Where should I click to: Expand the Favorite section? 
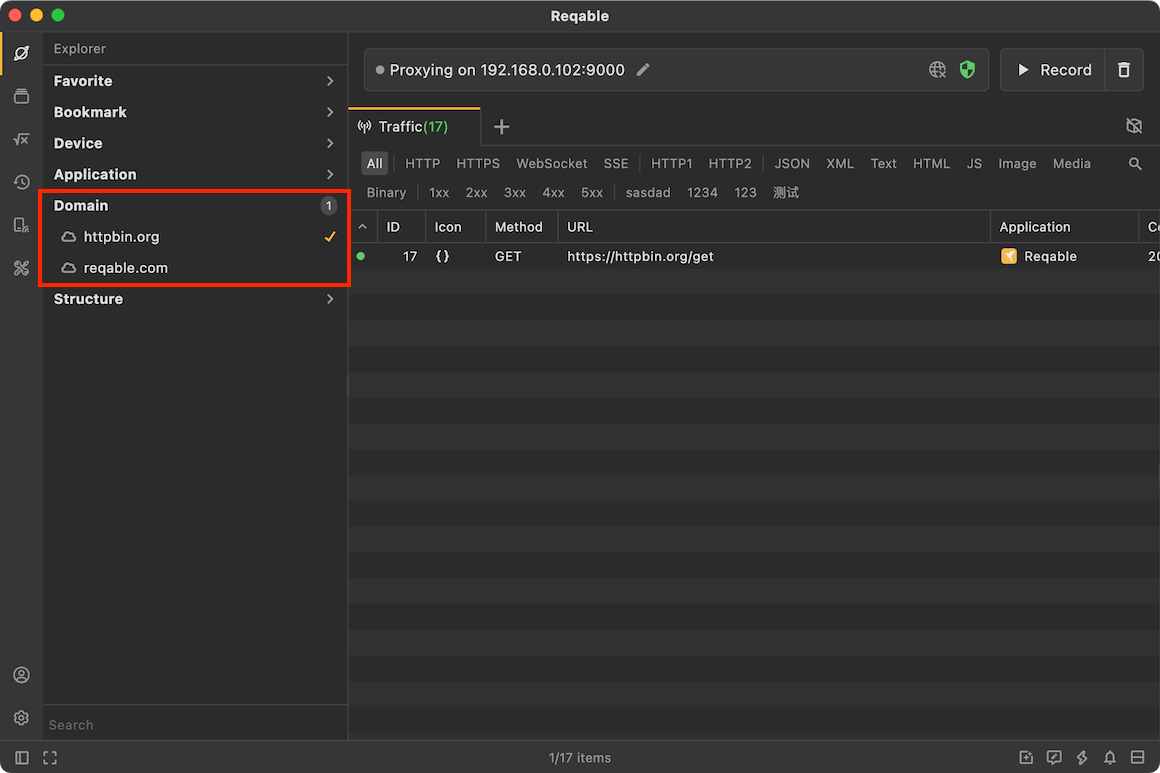(x=195, y=81)
